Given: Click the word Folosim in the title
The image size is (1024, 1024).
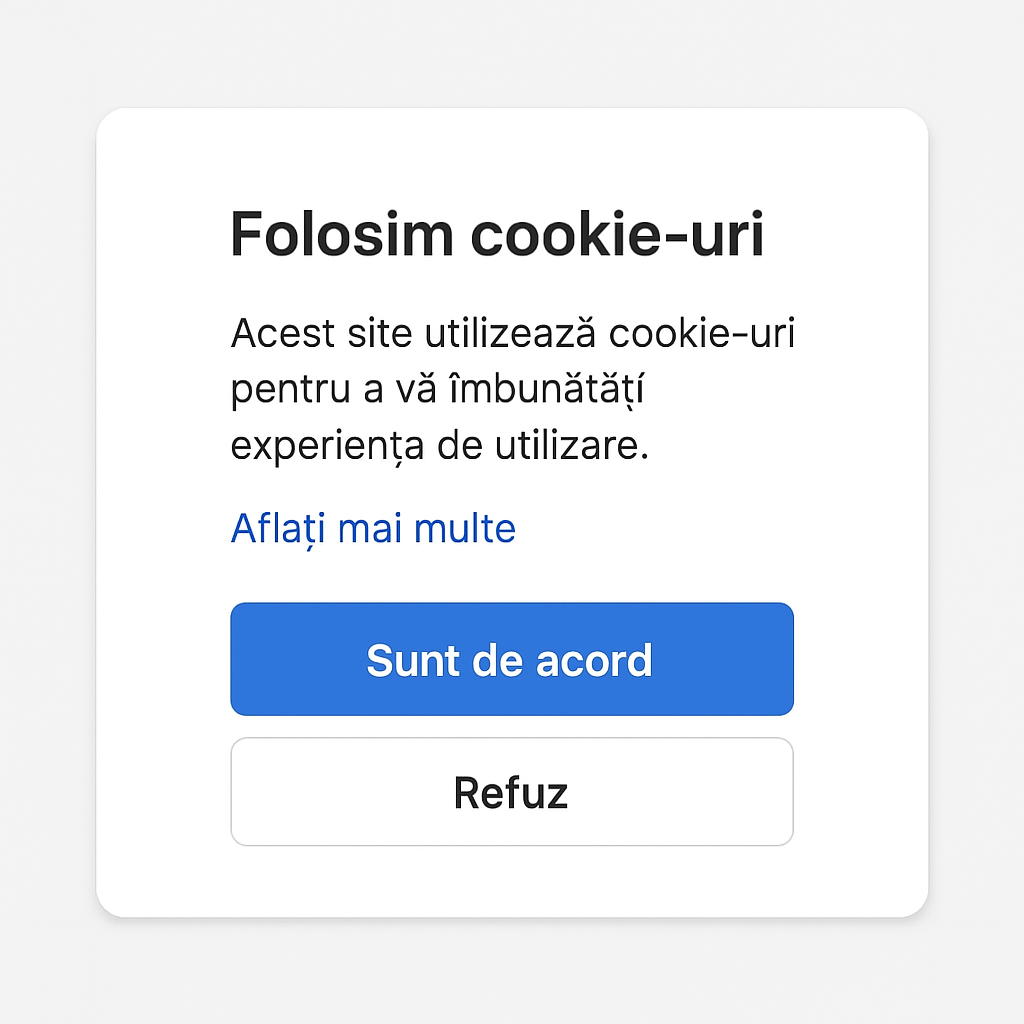Looking at the screenshot, I should [x=342, y=235].
